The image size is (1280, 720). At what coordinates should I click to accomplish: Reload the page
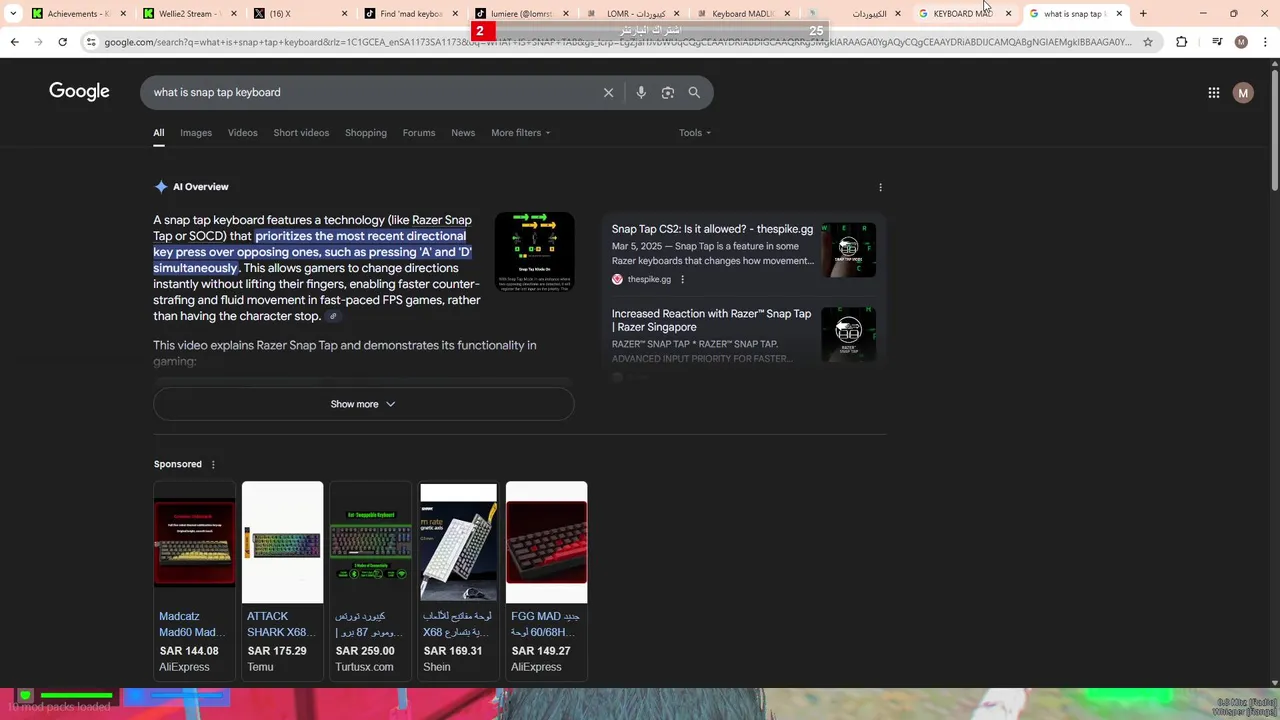[62, 42]
